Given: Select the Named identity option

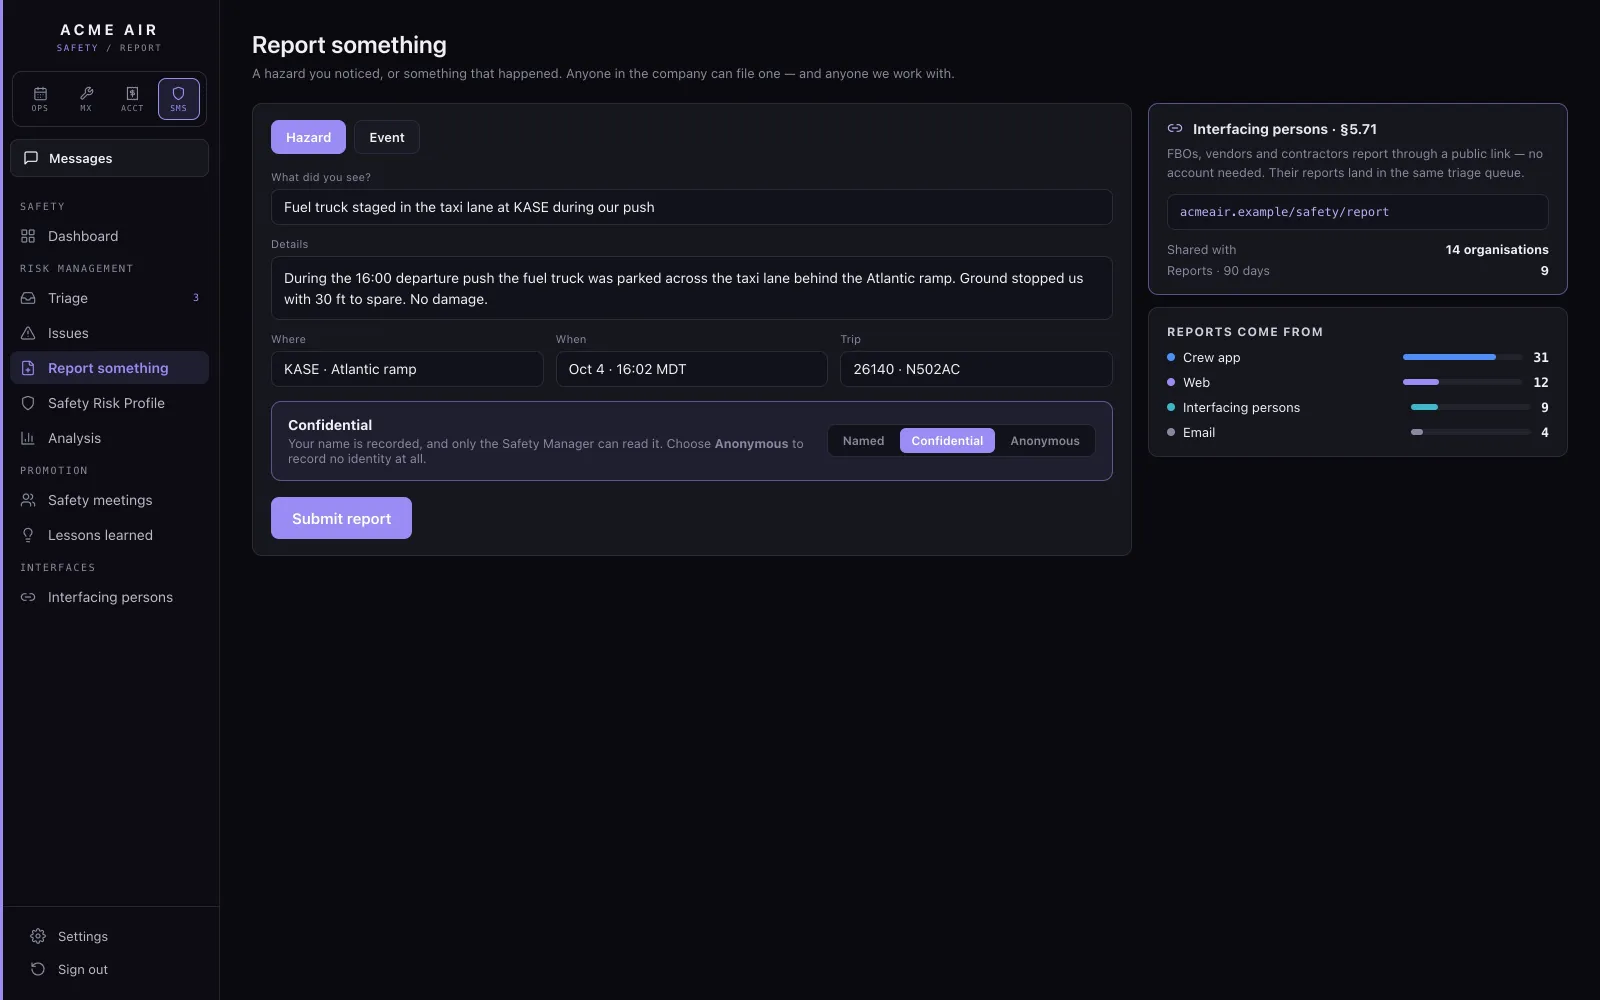Looking at the screenshot, I should (x=863, y=441).
